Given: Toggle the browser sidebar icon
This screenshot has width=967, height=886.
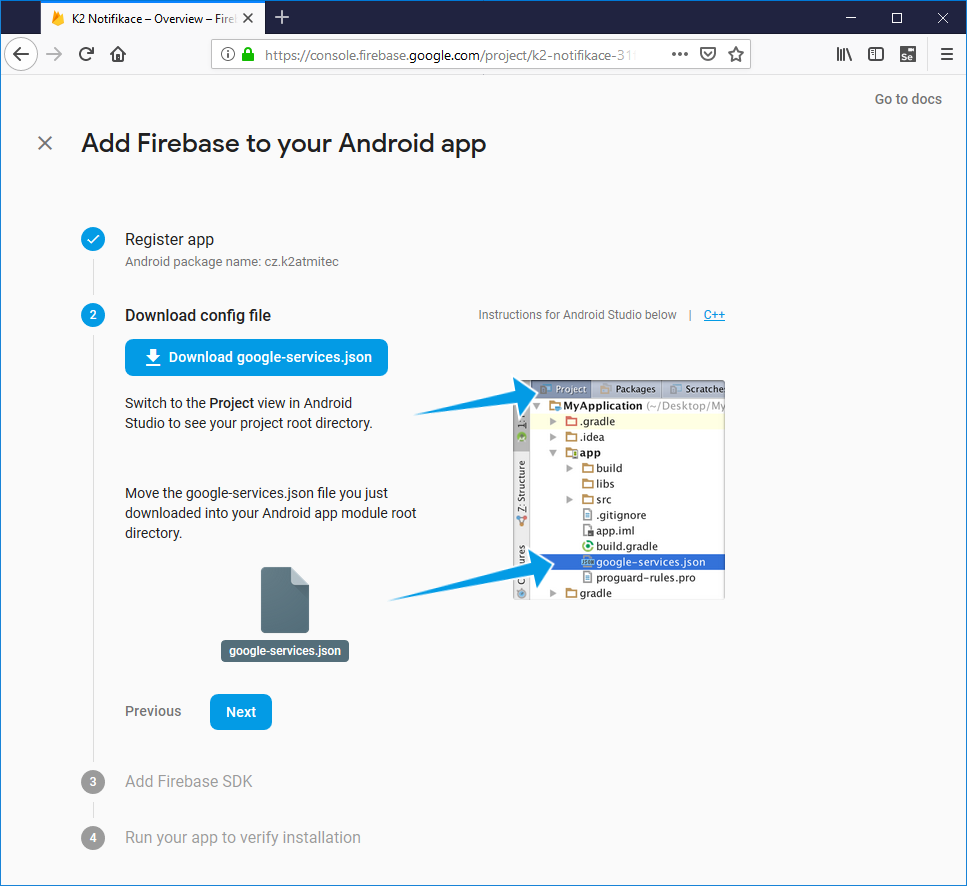Looking at the screenshot, I should pos(876,54).
